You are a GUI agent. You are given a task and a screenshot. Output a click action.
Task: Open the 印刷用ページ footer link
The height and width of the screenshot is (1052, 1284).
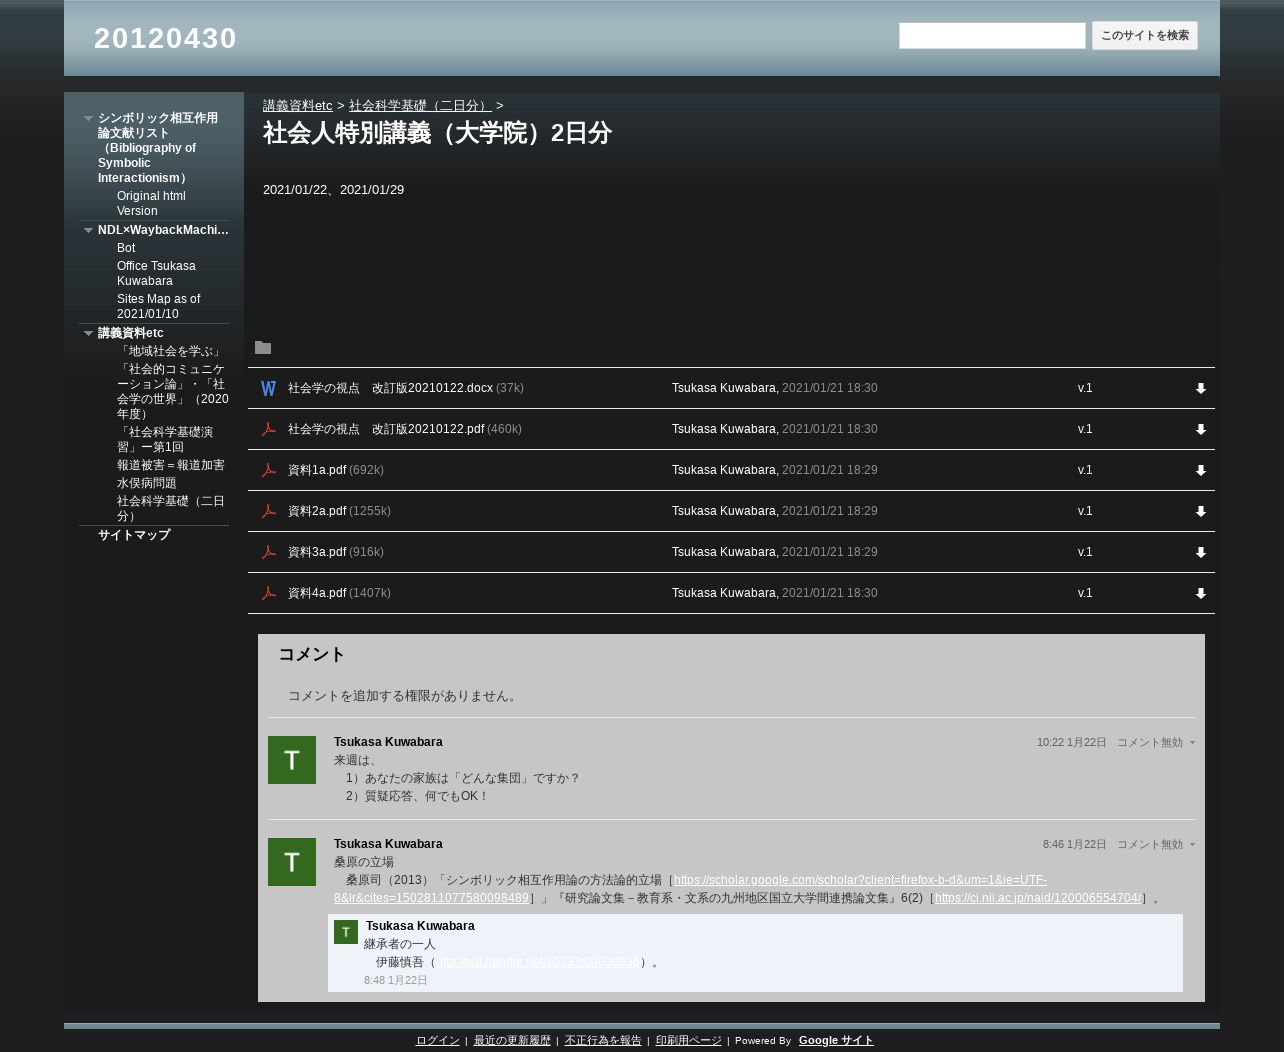pos(688,1041)
